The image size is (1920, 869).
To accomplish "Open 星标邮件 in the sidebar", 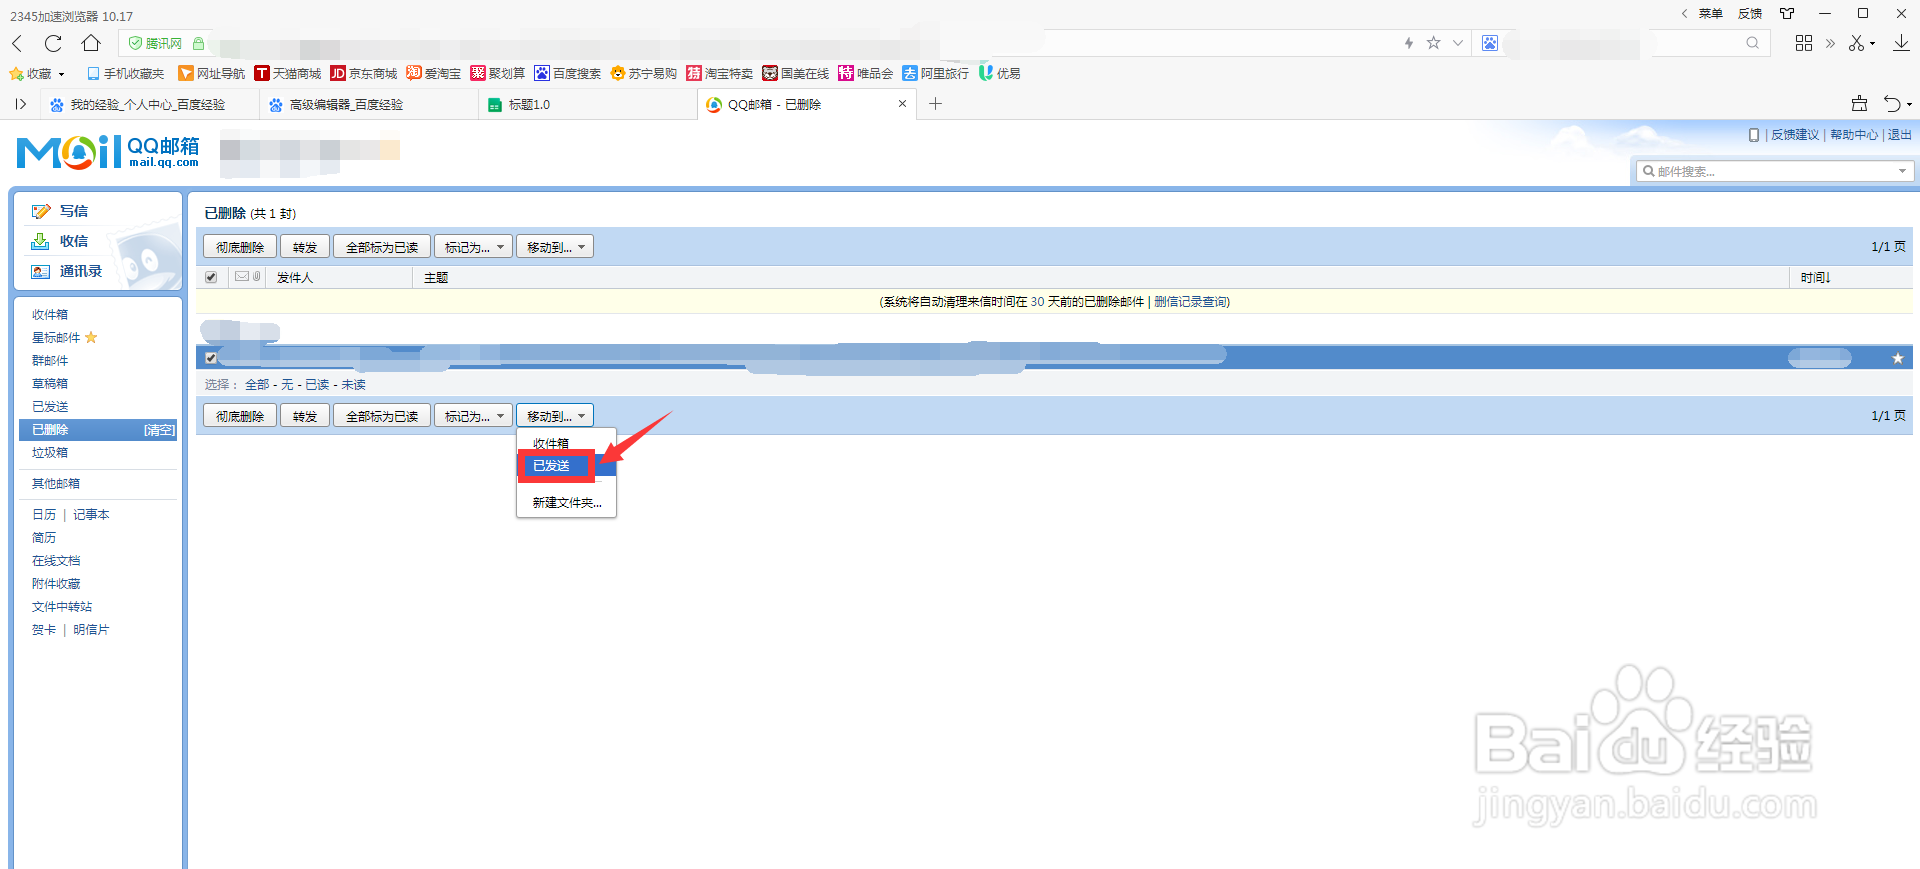I will (56, 337).
